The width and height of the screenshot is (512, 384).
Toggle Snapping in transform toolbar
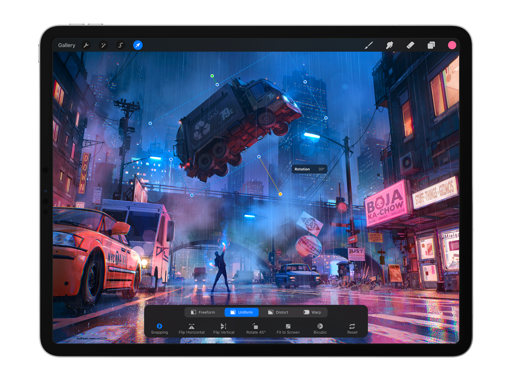[x=159, y=328]
